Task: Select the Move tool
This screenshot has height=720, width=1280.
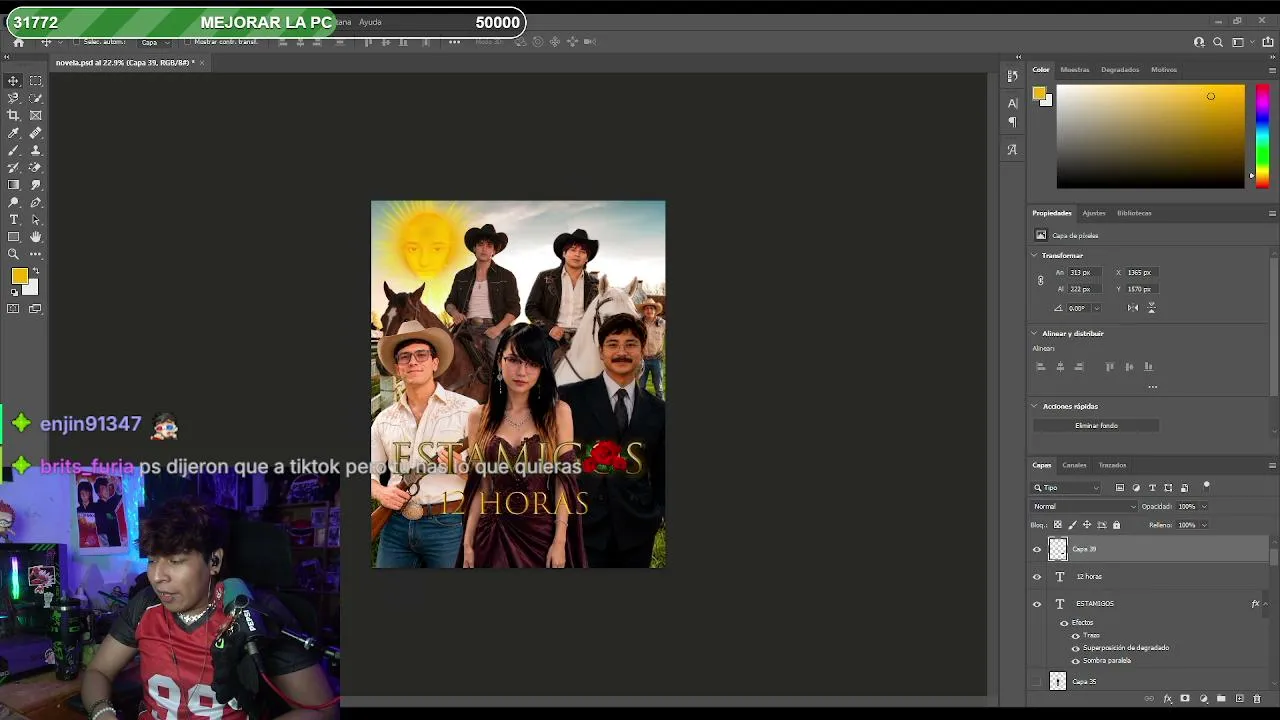Action: click(x=13, y=81)
